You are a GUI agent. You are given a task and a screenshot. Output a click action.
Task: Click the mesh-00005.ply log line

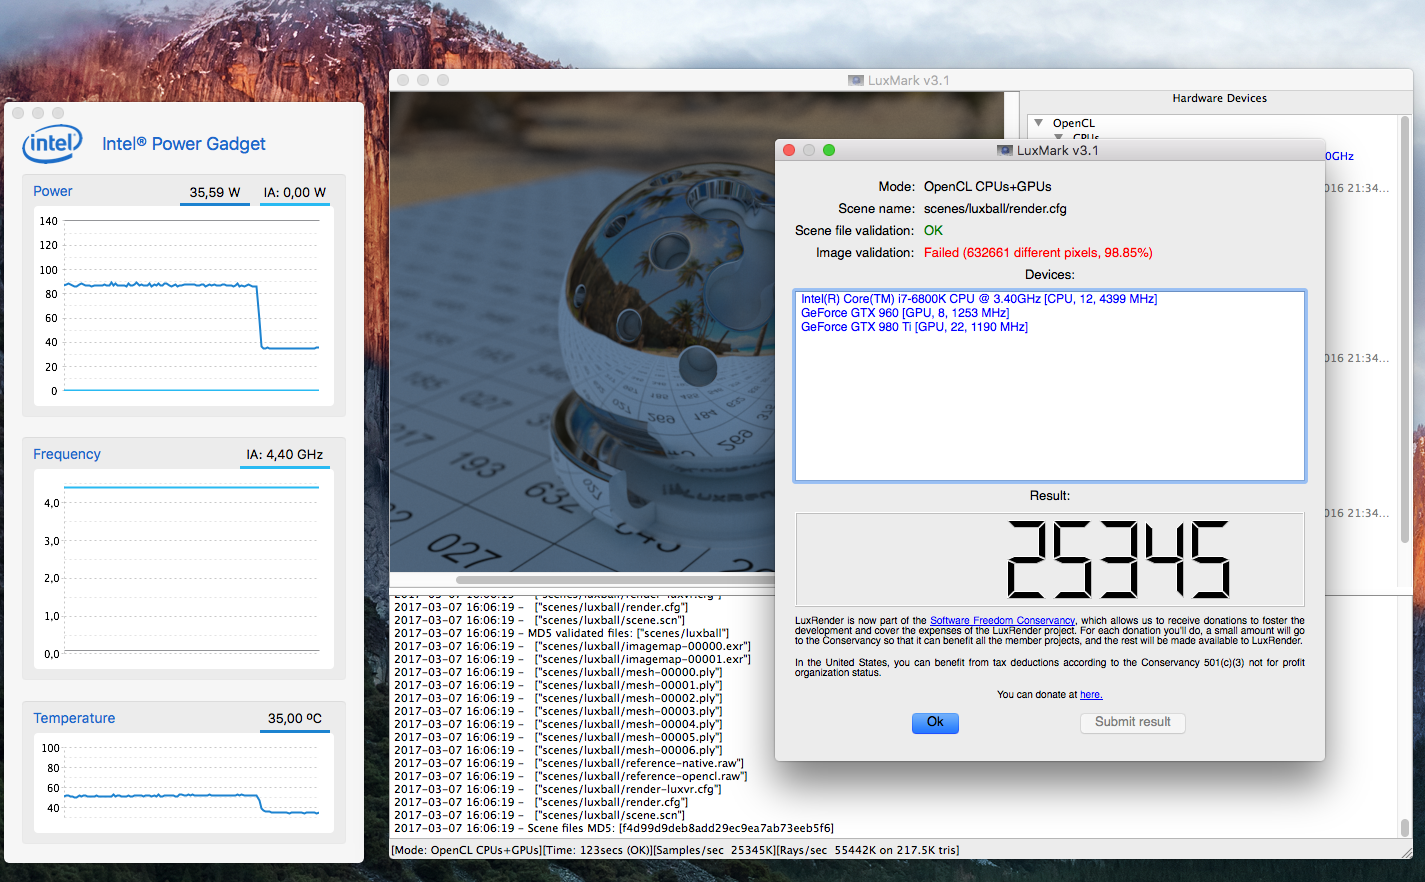click(558, 737)
